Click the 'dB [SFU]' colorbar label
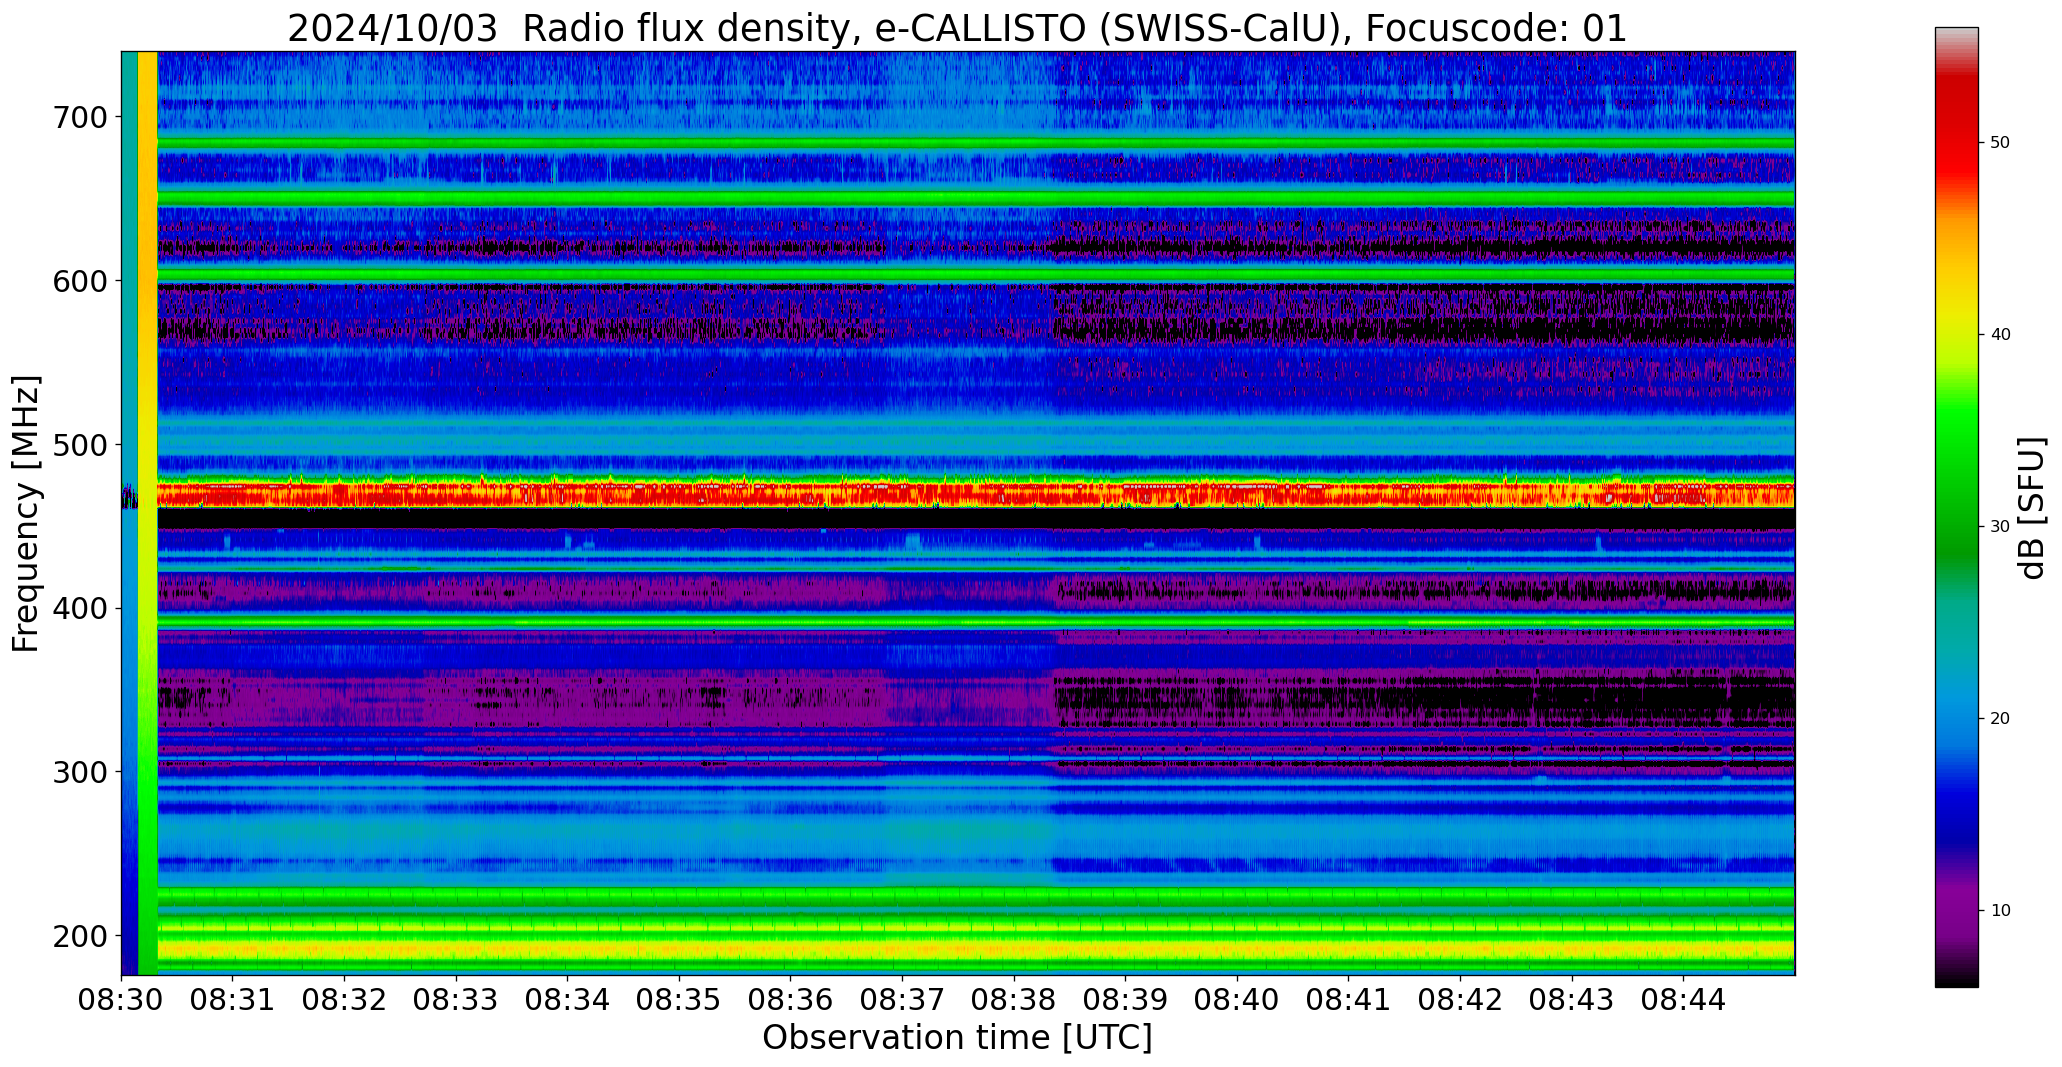This screenshot has height=1067, width=2062. [2031, 507]
